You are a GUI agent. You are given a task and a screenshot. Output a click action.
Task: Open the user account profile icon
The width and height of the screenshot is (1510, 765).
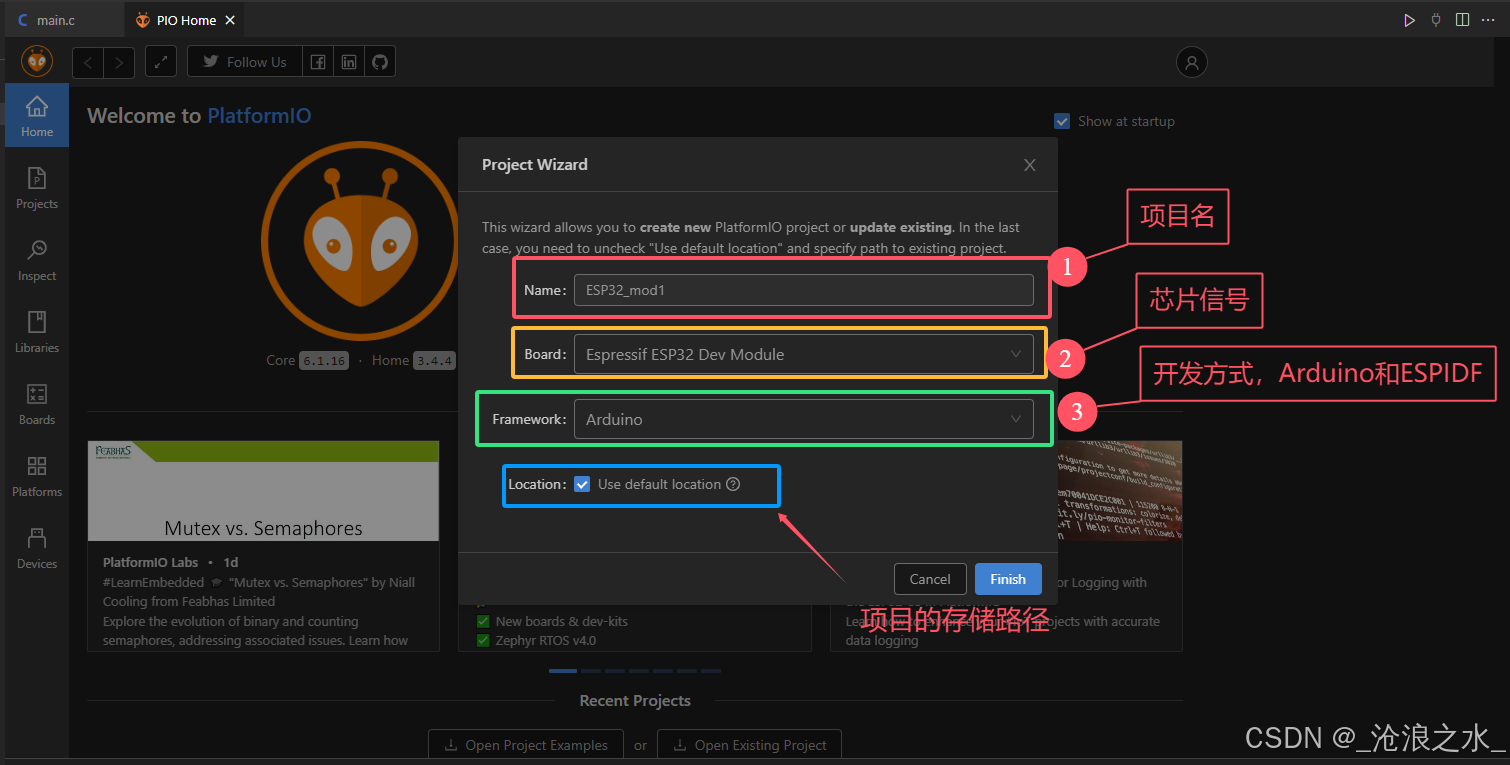pyautogui.click(x=1191, y=62)
